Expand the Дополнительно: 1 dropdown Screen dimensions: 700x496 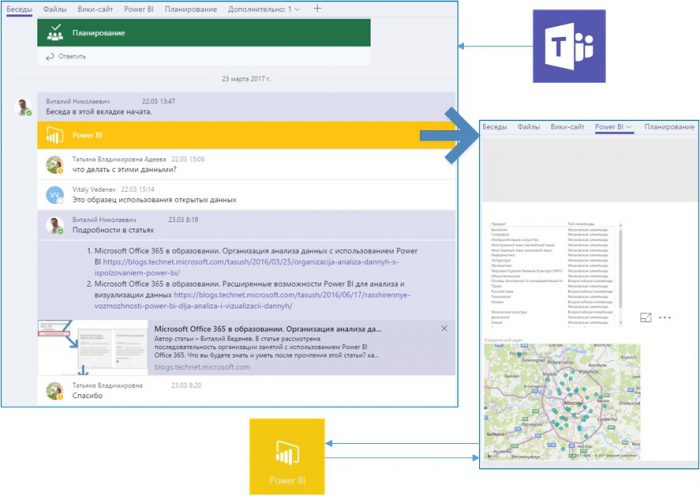[263, 9]
